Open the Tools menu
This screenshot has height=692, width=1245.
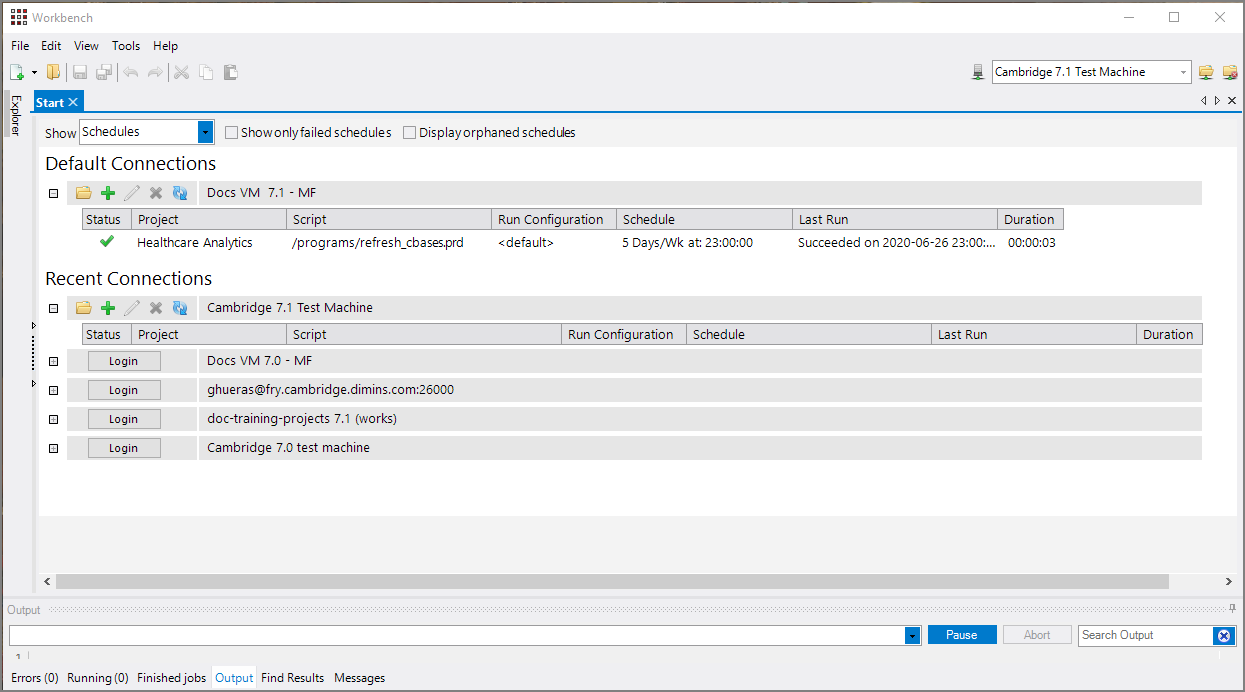pos(126,46)
